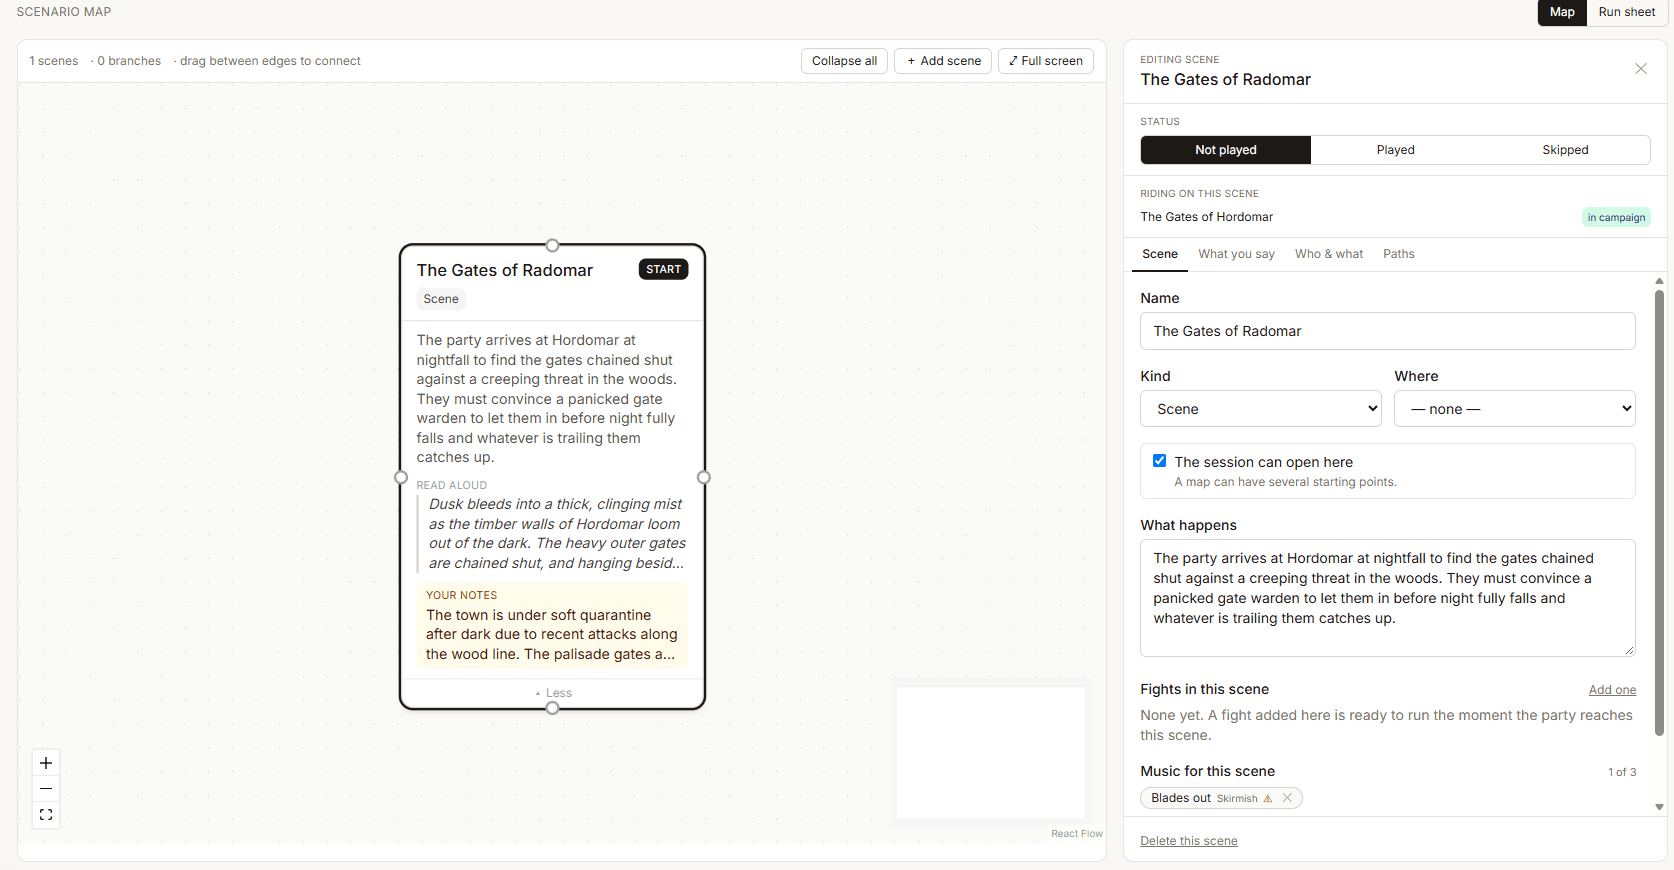Click the 'in campaign' badge
The width and height of the screenshot is (1674, 870).
pyautogui.click(x=1616, y=217)
